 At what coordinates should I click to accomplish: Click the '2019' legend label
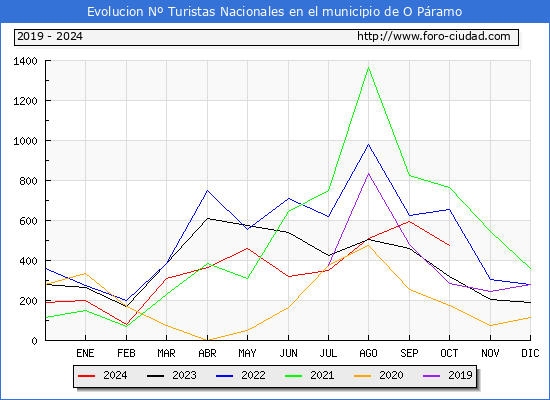(x=460, y=375)
